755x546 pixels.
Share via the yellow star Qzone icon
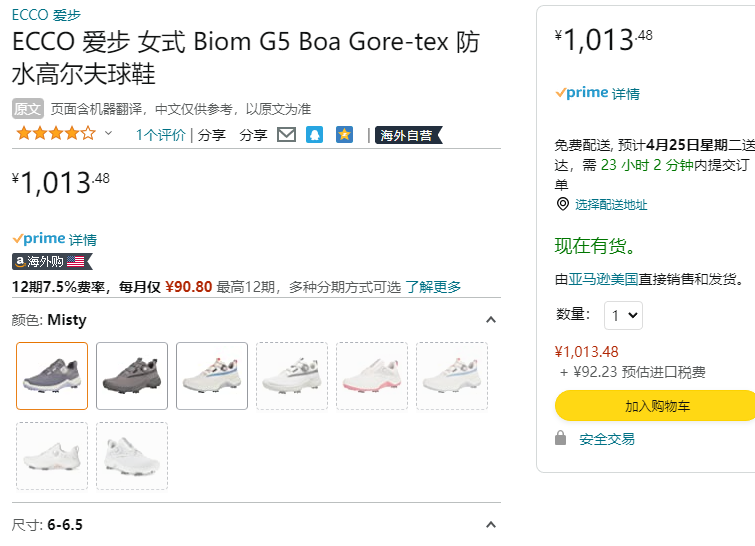[x=344, y=134]
